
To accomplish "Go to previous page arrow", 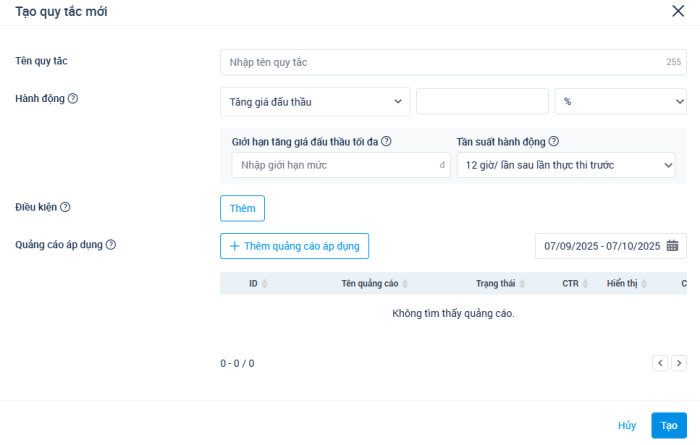I will coord(660,363).
